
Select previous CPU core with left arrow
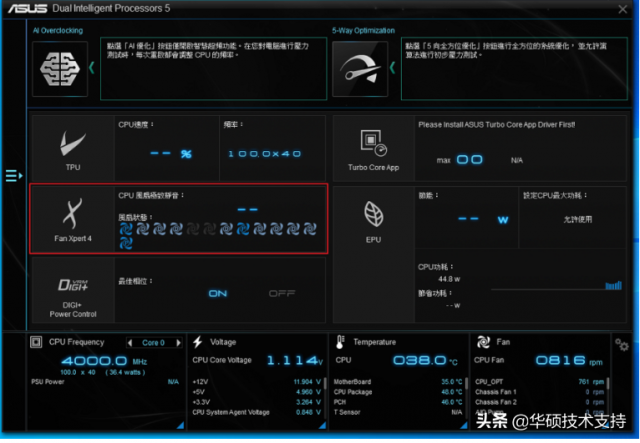point(130,343)
